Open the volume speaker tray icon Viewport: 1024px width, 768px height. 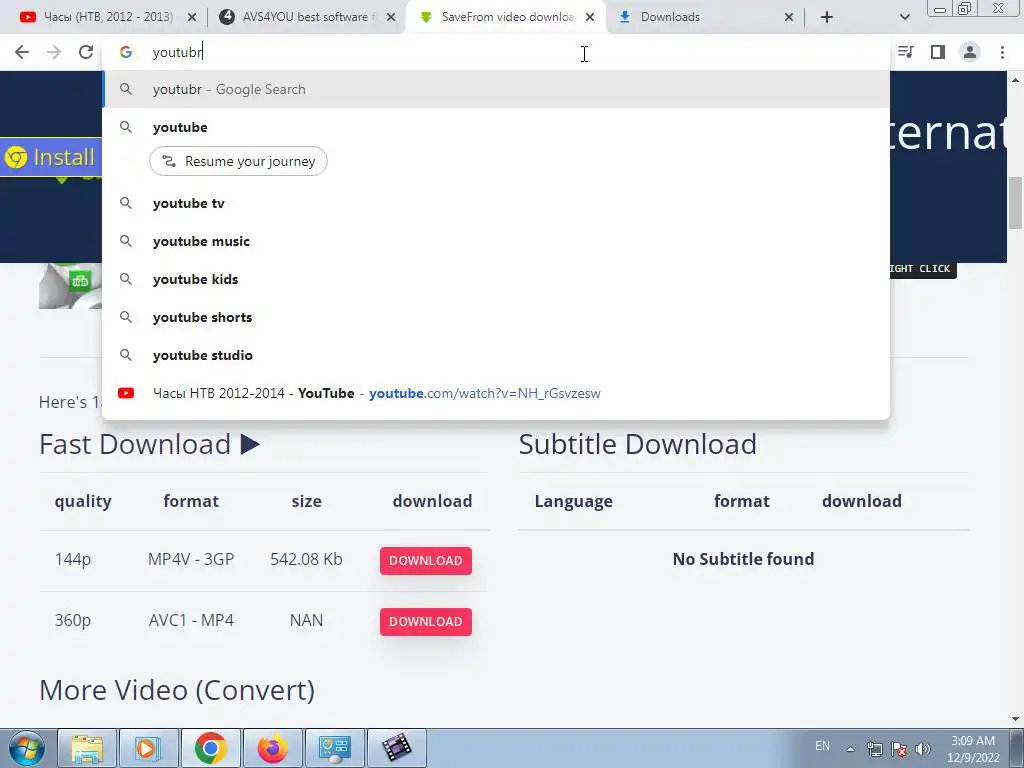(922, 749)
